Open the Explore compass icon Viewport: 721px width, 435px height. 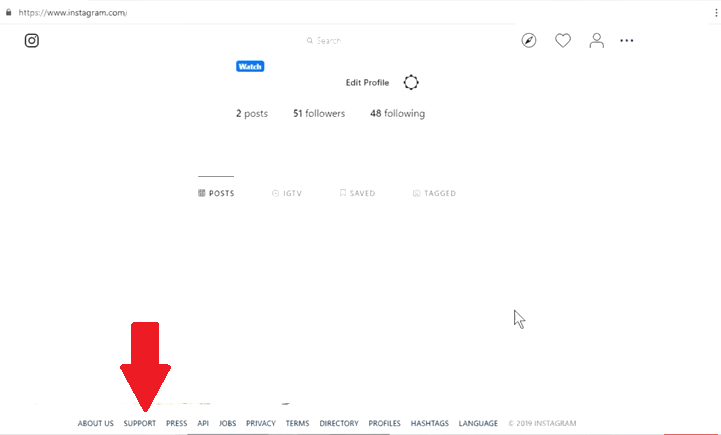pos(529,40)
